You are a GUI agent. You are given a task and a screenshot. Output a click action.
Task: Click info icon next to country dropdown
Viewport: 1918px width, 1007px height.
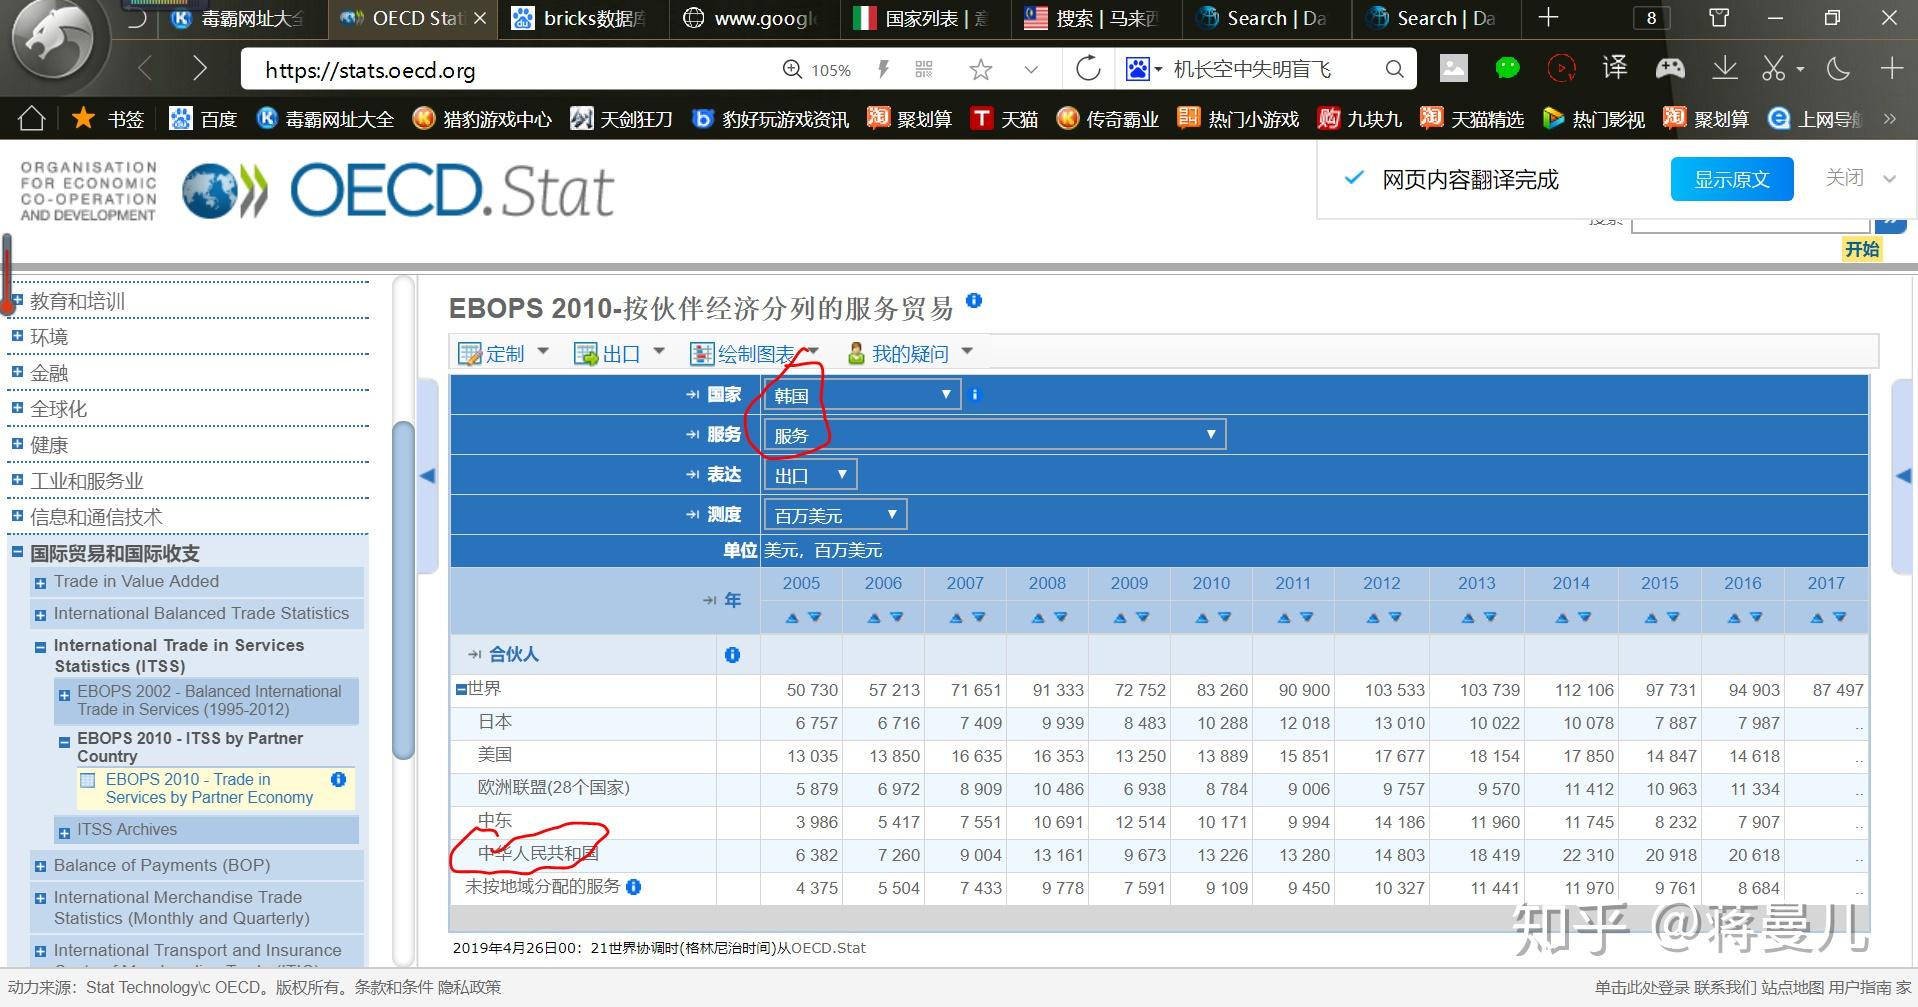(975, 395)
